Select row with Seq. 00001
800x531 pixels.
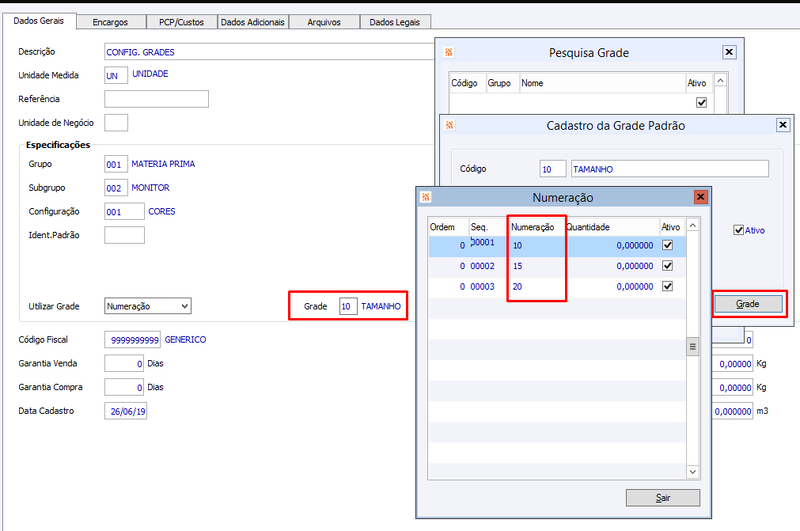pyautogui.click(x=557, y=245)
